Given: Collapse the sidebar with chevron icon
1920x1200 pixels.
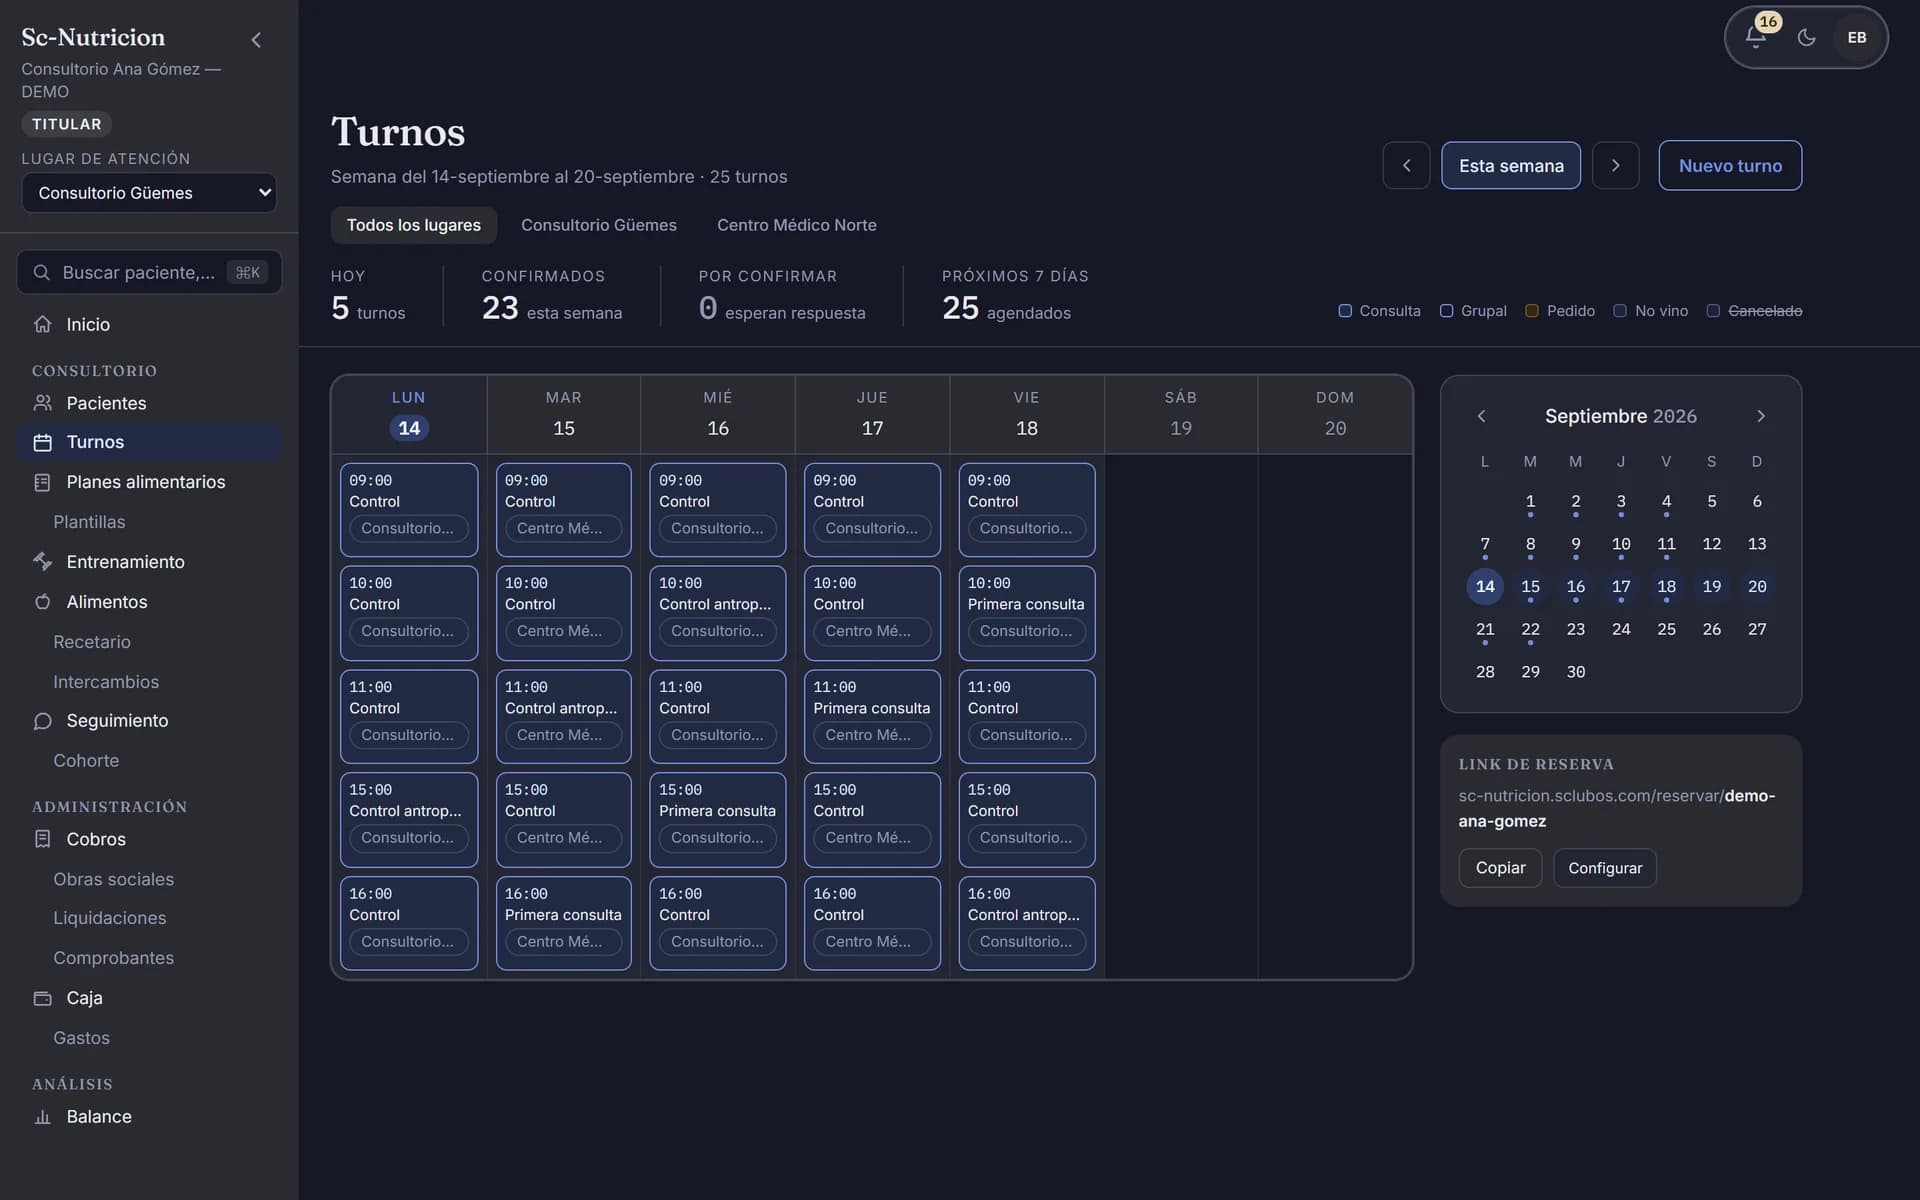Looking at the screenshot, I should coord(256,40).
